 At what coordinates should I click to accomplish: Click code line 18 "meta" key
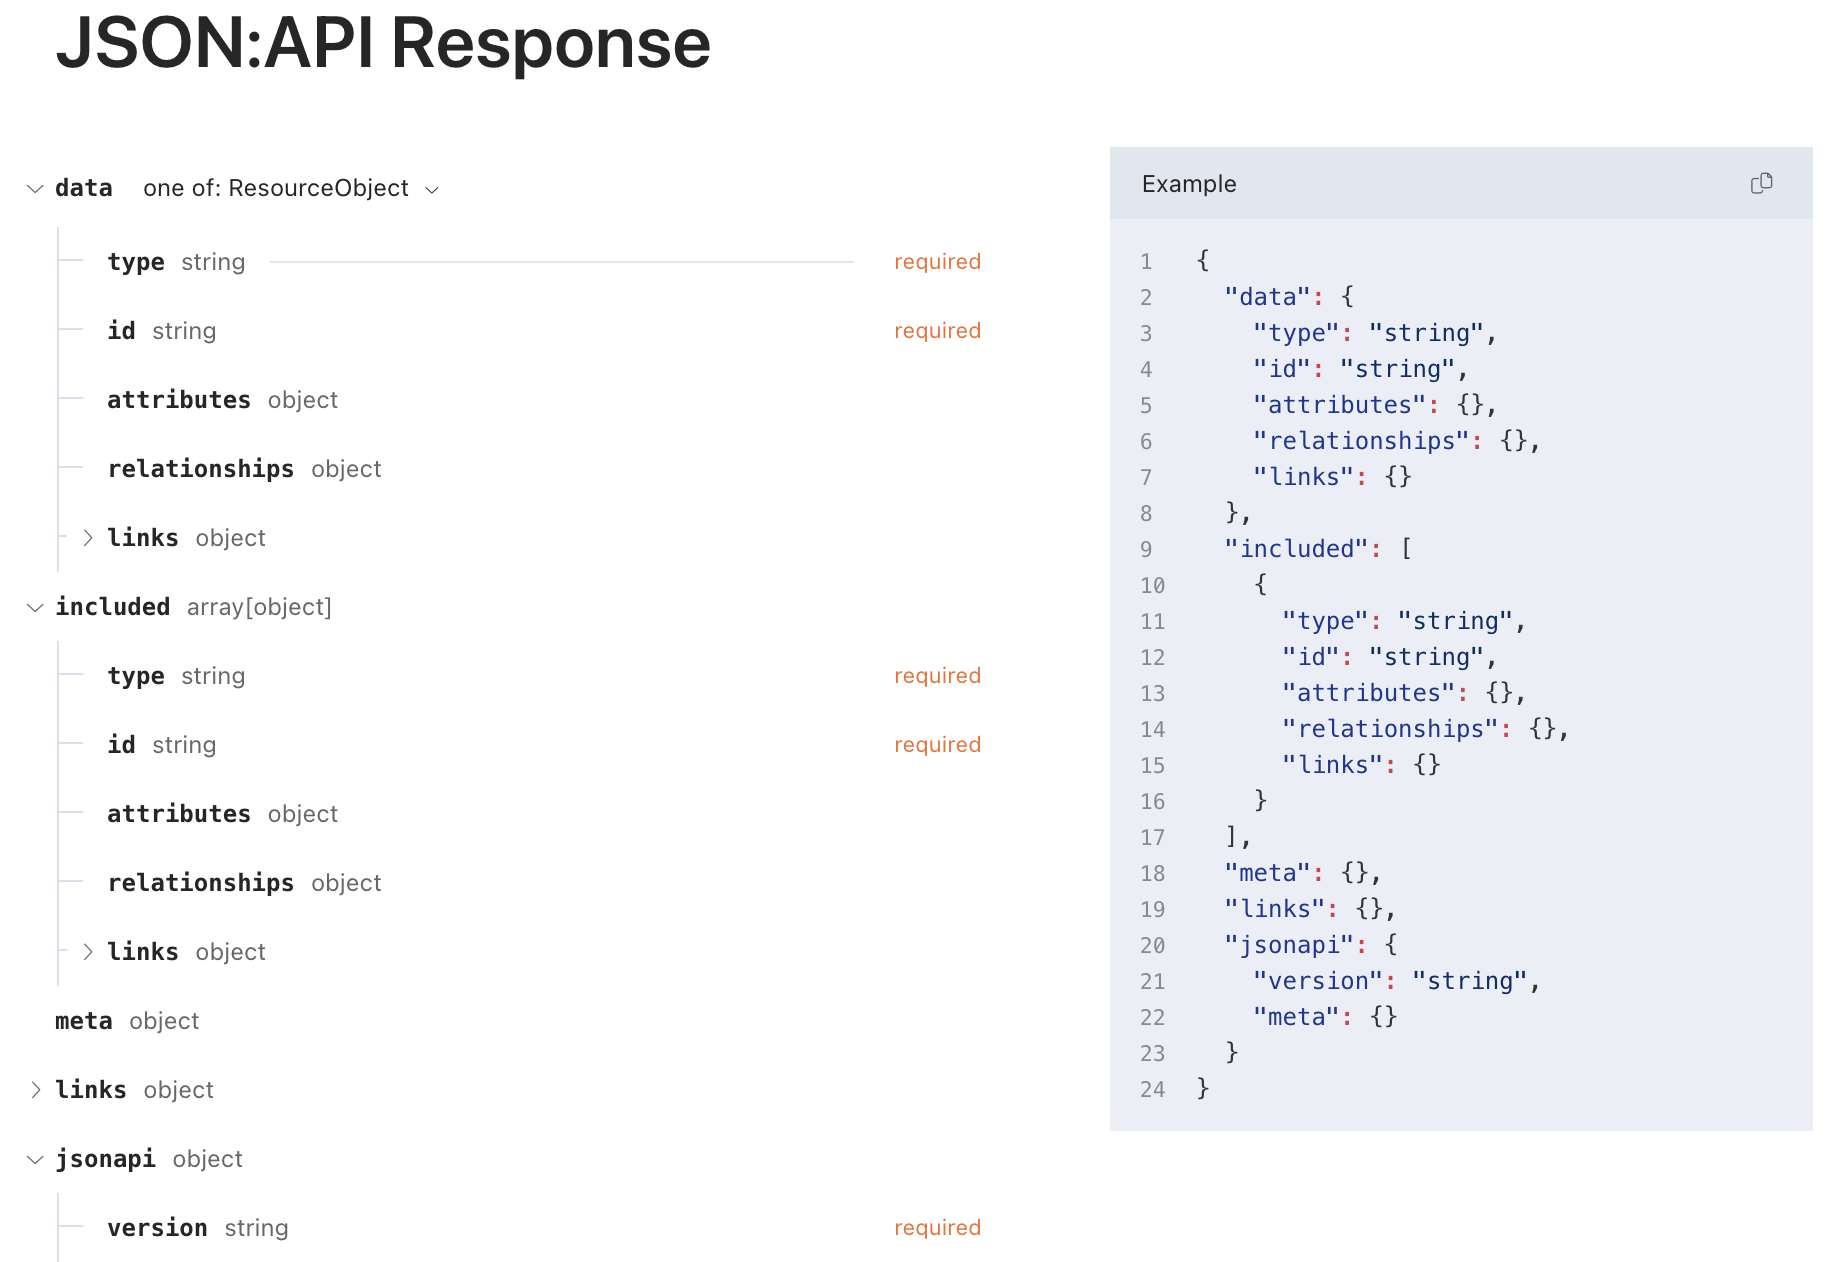click(x=1268, y=873)
